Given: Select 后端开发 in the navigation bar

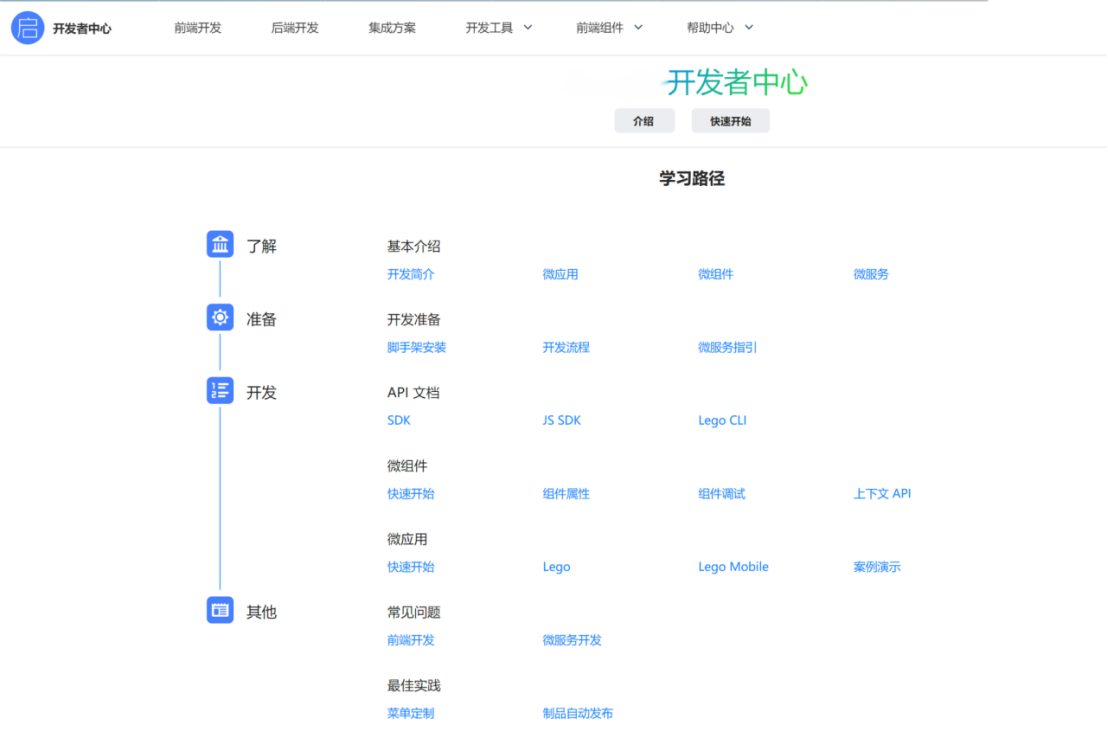Looking at the screenshot, I should click(295, 28).
